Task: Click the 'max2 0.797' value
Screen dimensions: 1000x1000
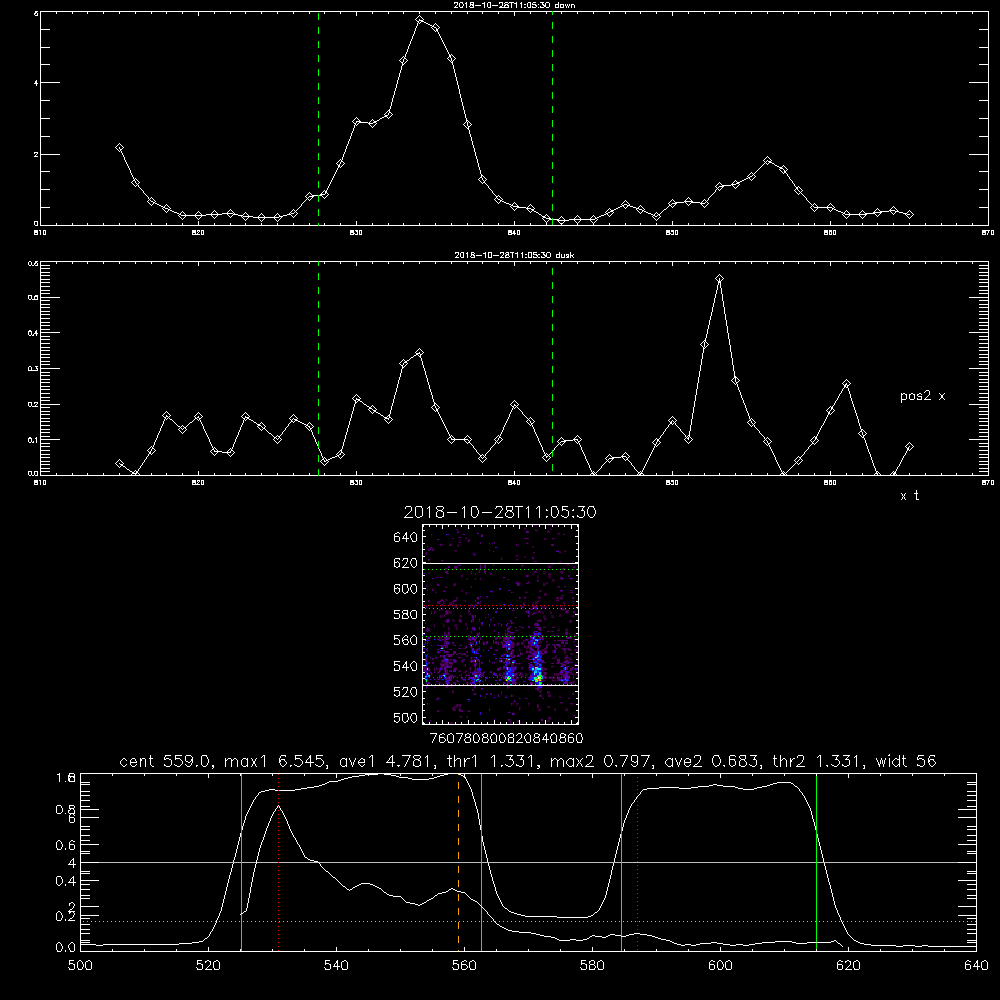Action: (602, 761)
